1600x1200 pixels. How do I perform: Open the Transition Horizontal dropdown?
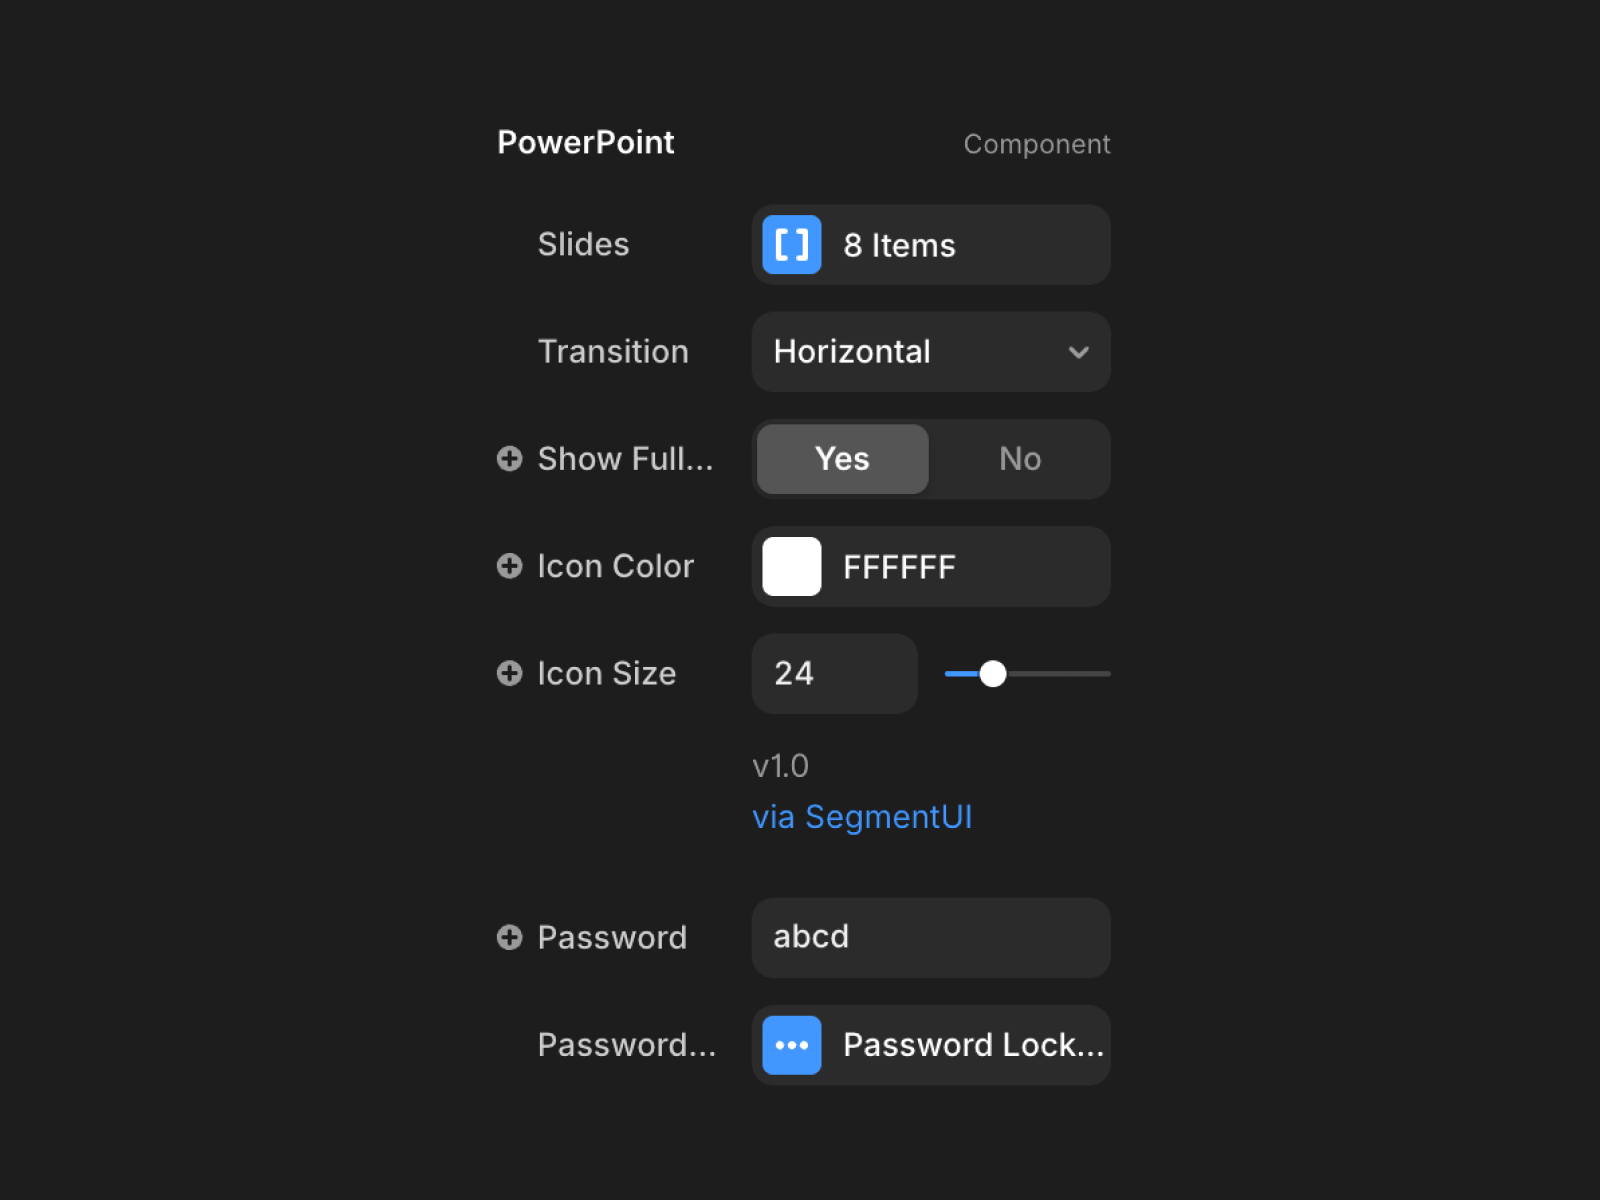(931, 352)
